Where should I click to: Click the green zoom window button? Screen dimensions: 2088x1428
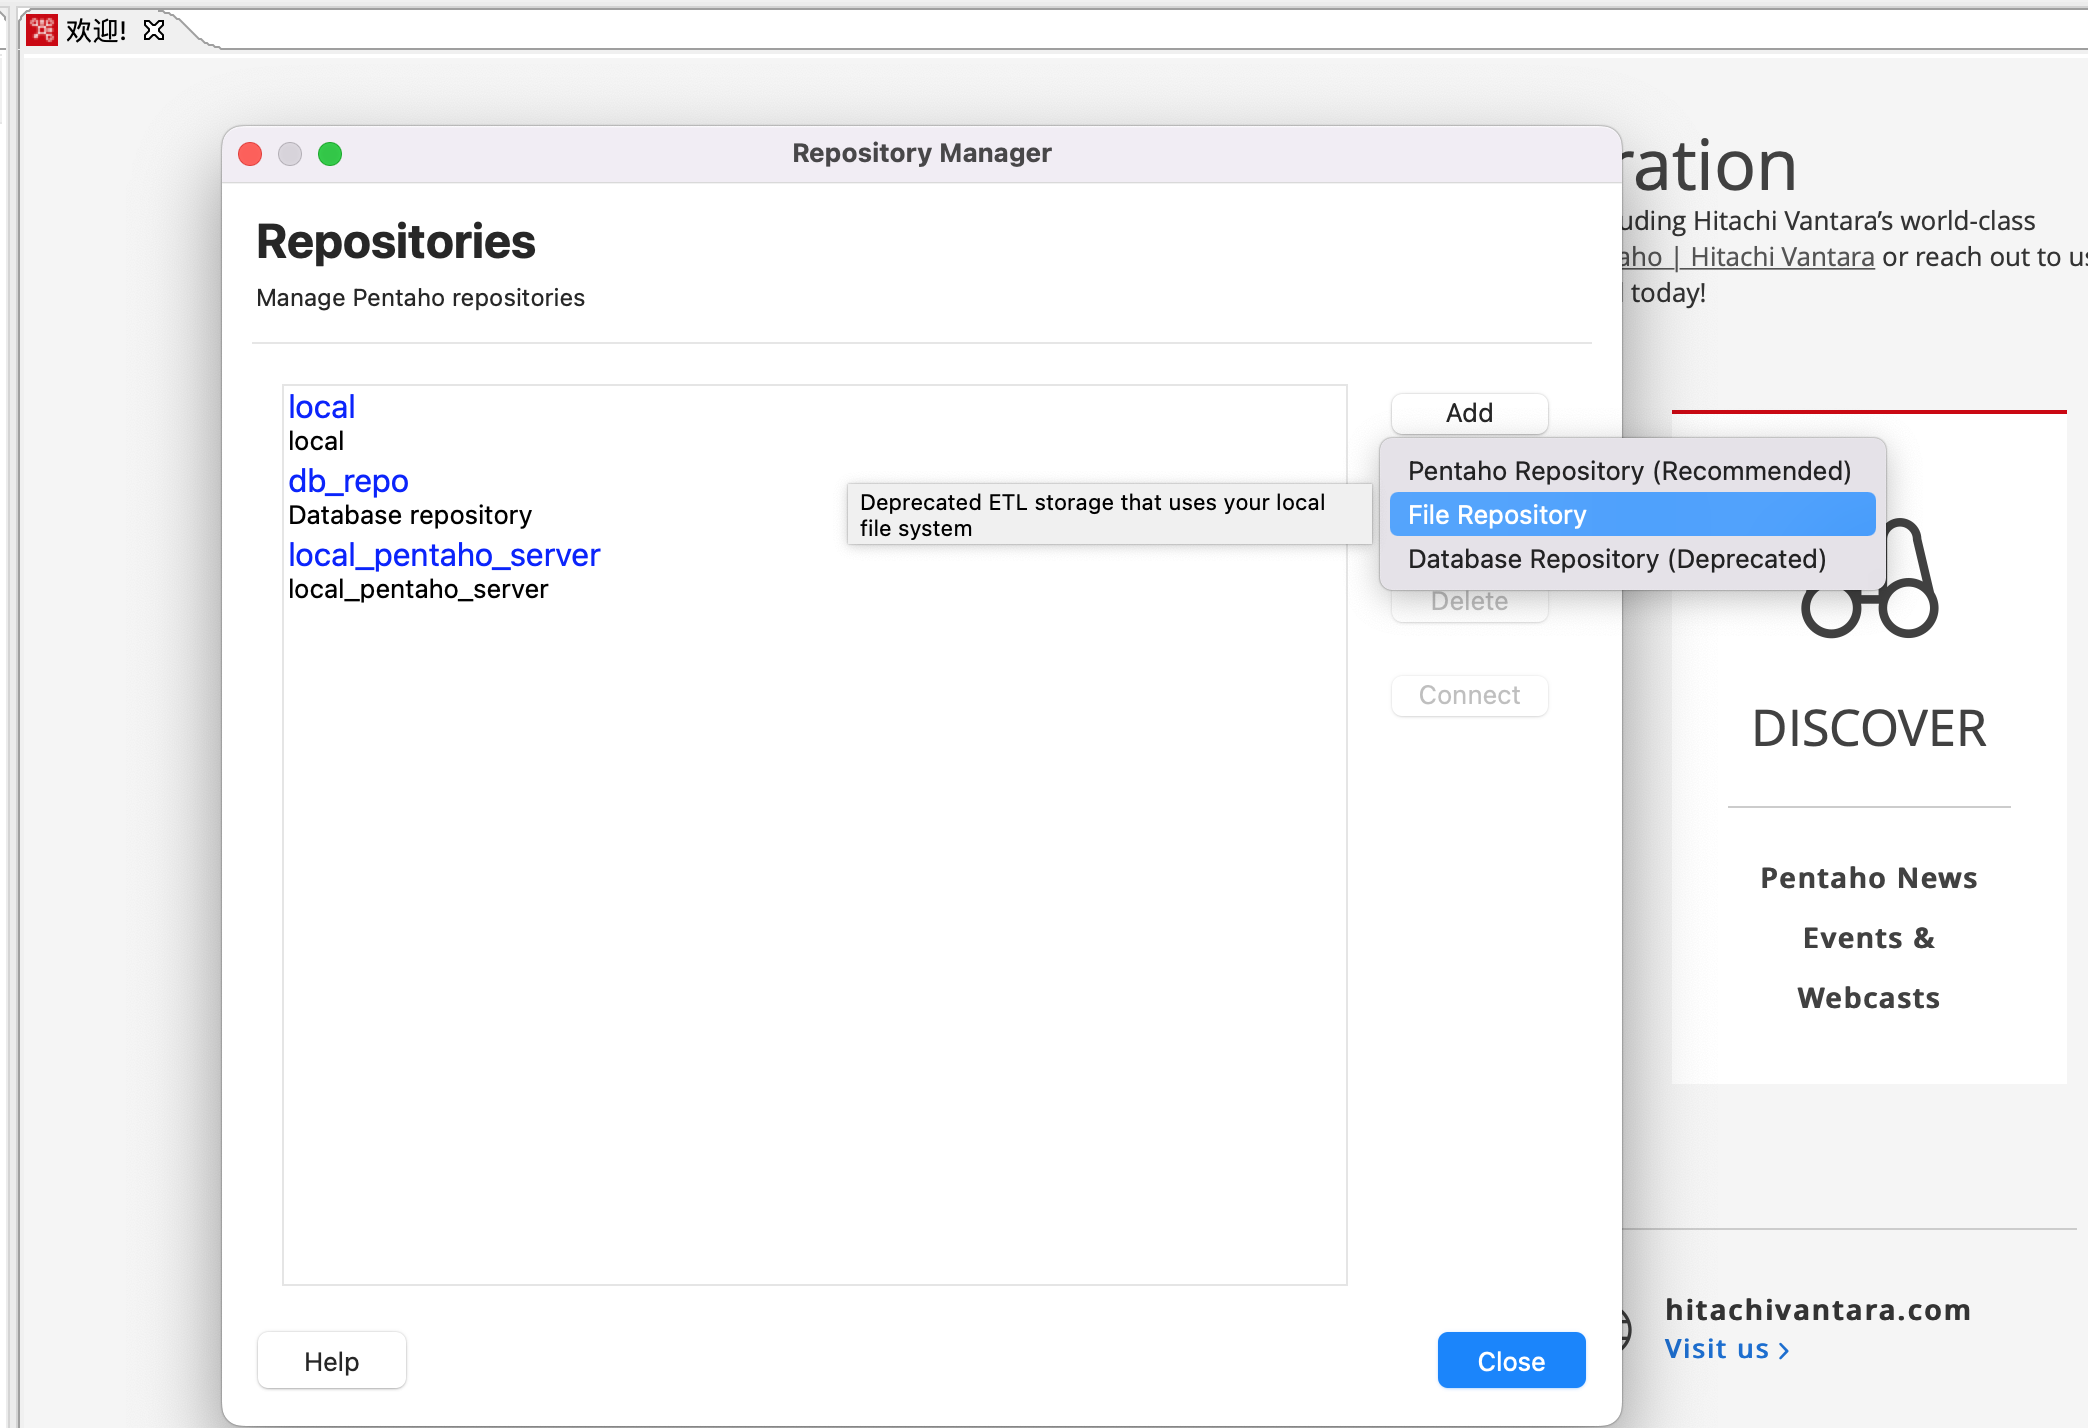click(330, 154)
